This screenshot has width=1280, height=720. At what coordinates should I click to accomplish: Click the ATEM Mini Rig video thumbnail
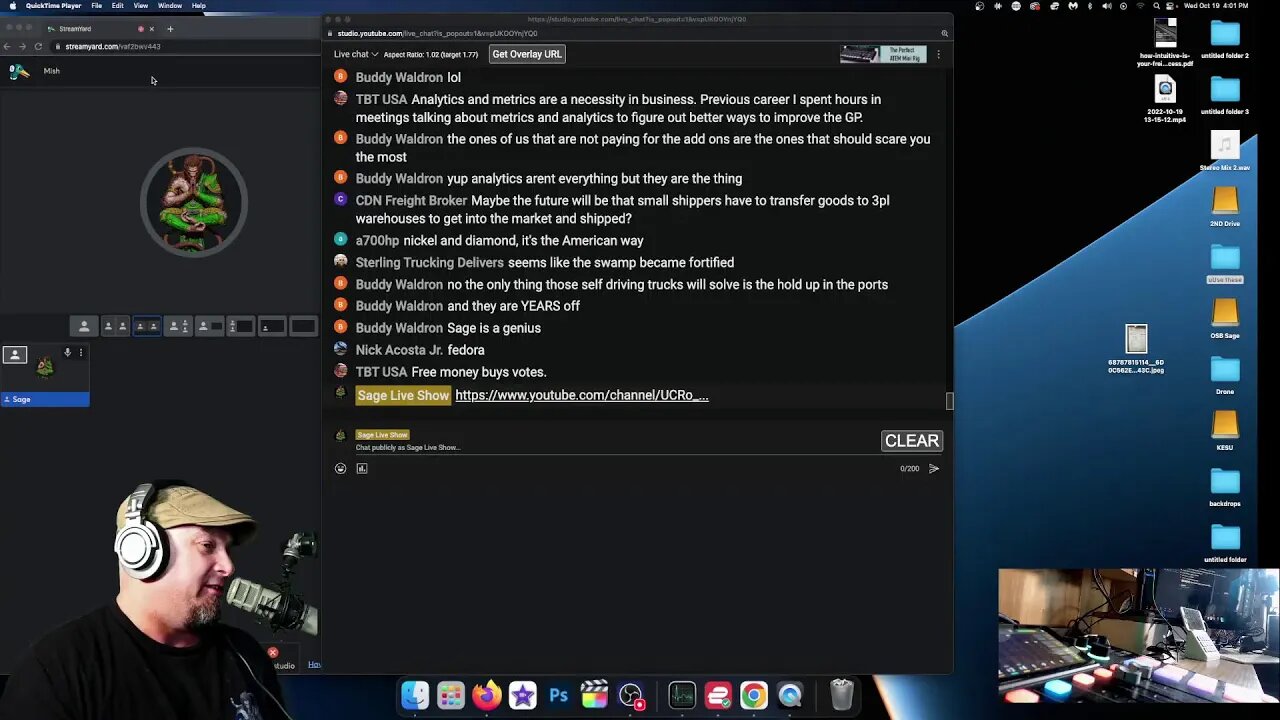click(x=883, y=54)
